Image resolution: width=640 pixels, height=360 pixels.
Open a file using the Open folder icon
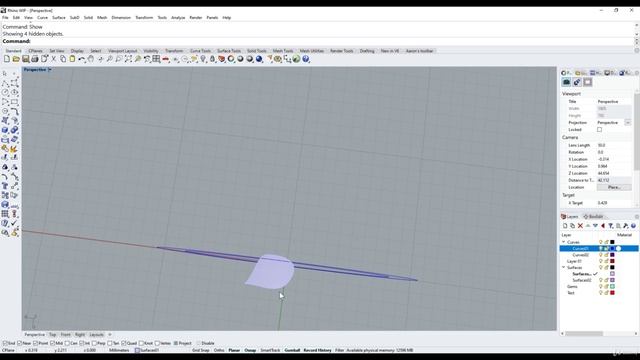coord(16,59)
